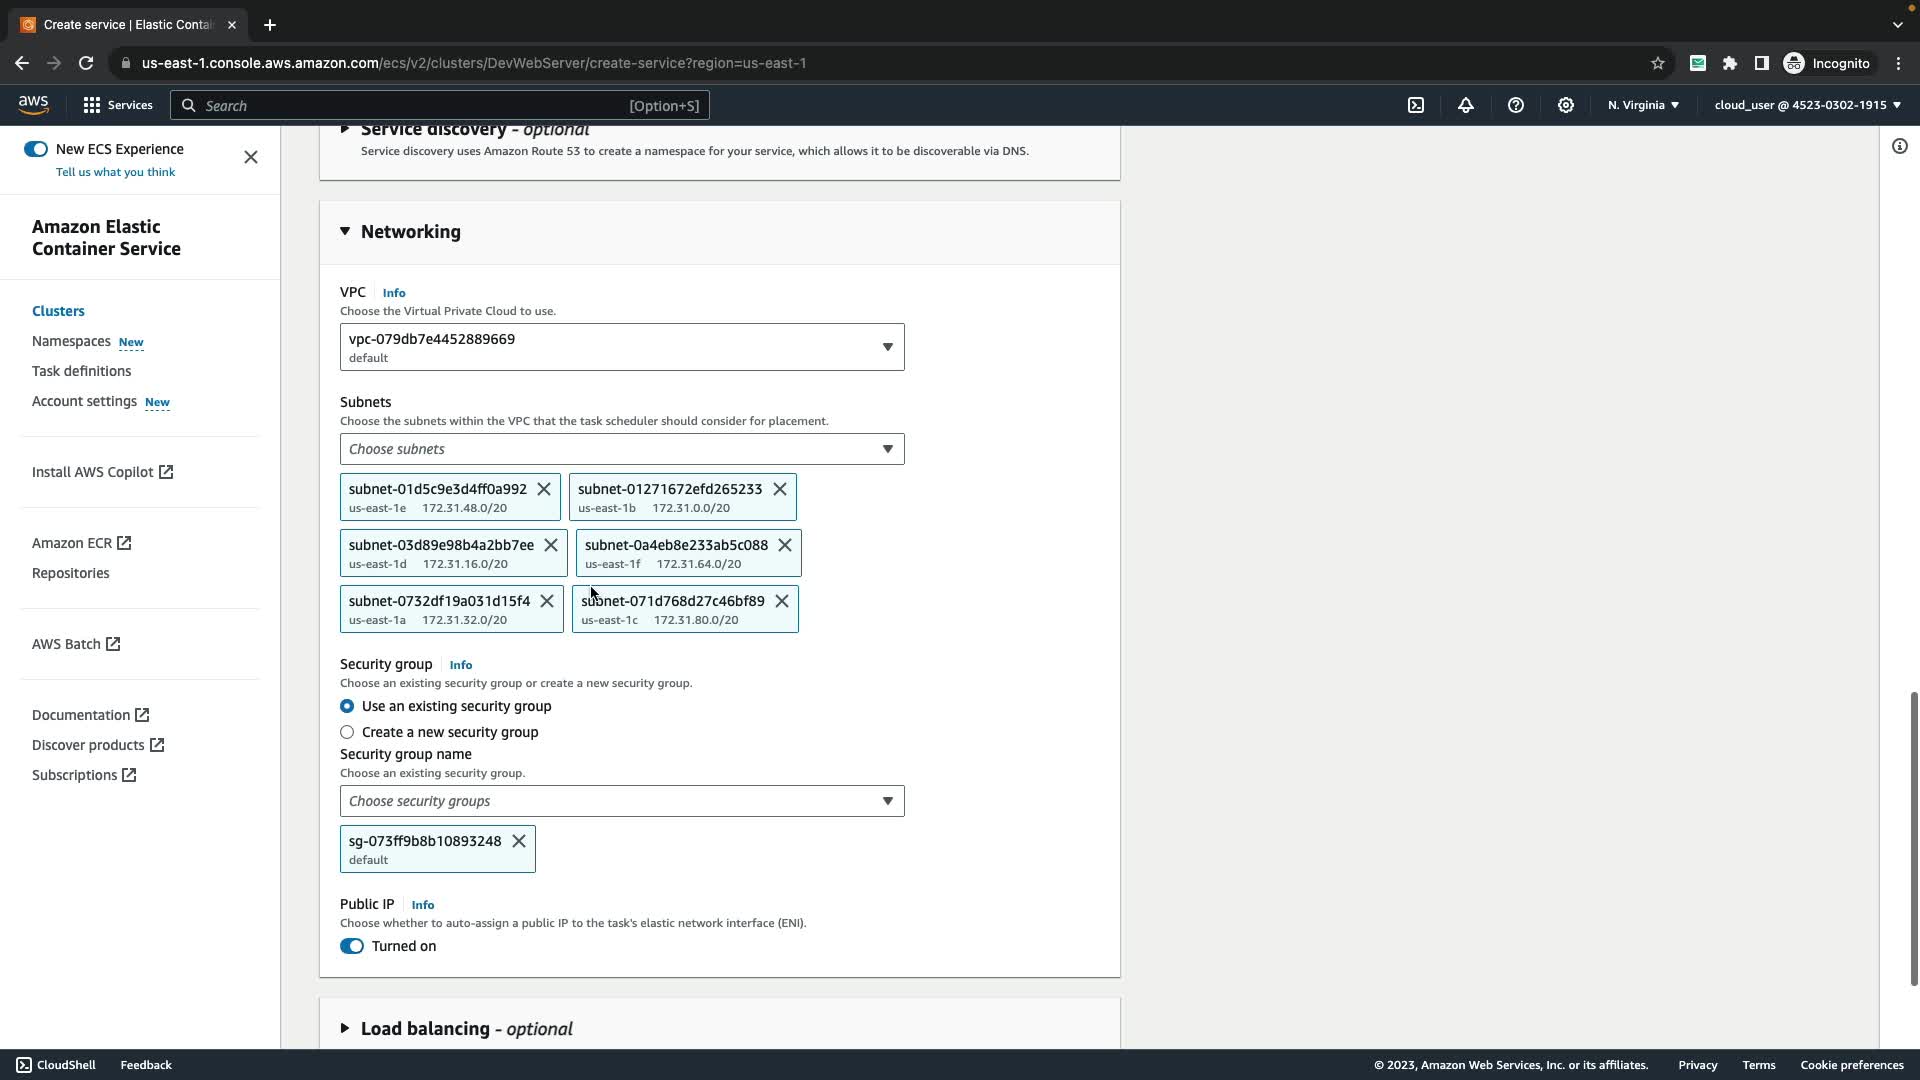Screen dimensions: 1920x1080
Task: Open the settings gear in AWS header
Action: [x=1566, y=105]
